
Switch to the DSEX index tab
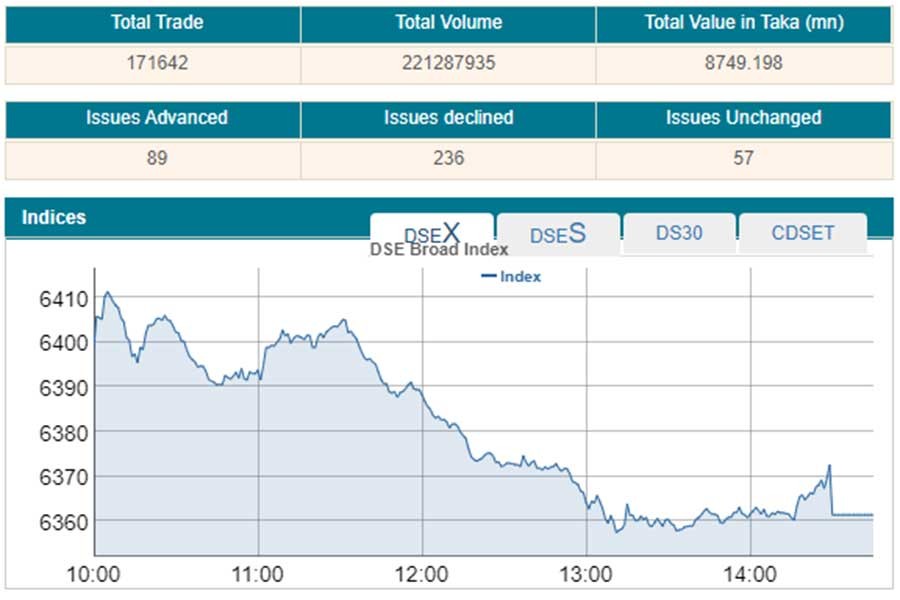pyautogui.click(x=431, y=233)
